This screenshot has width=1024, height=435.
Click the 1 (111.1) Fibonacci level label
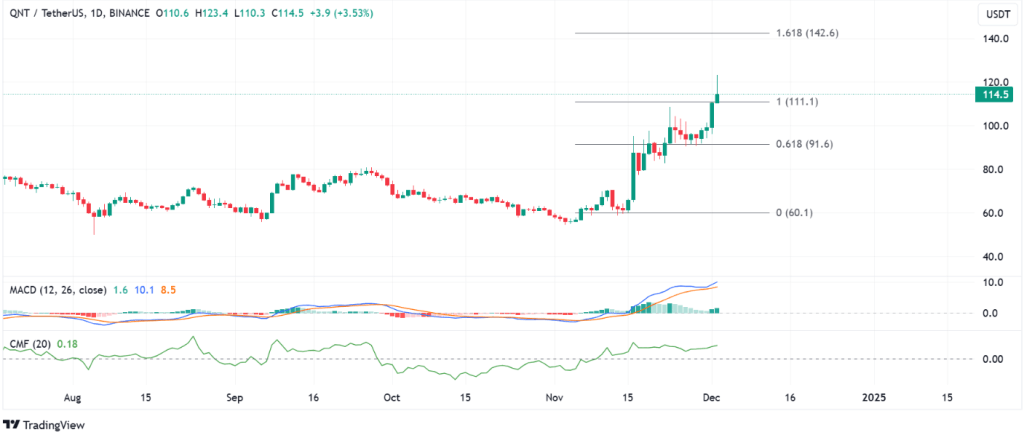pyautogui.click(x=798, y=102)
